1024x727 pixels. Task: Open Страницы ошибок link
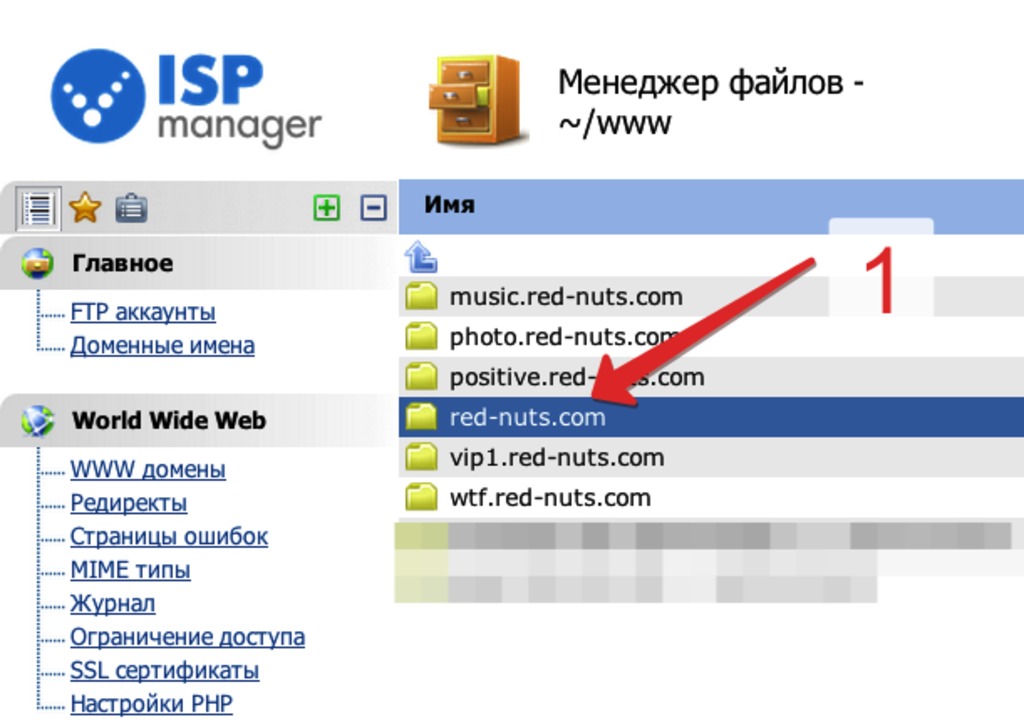tap(169, 536)
